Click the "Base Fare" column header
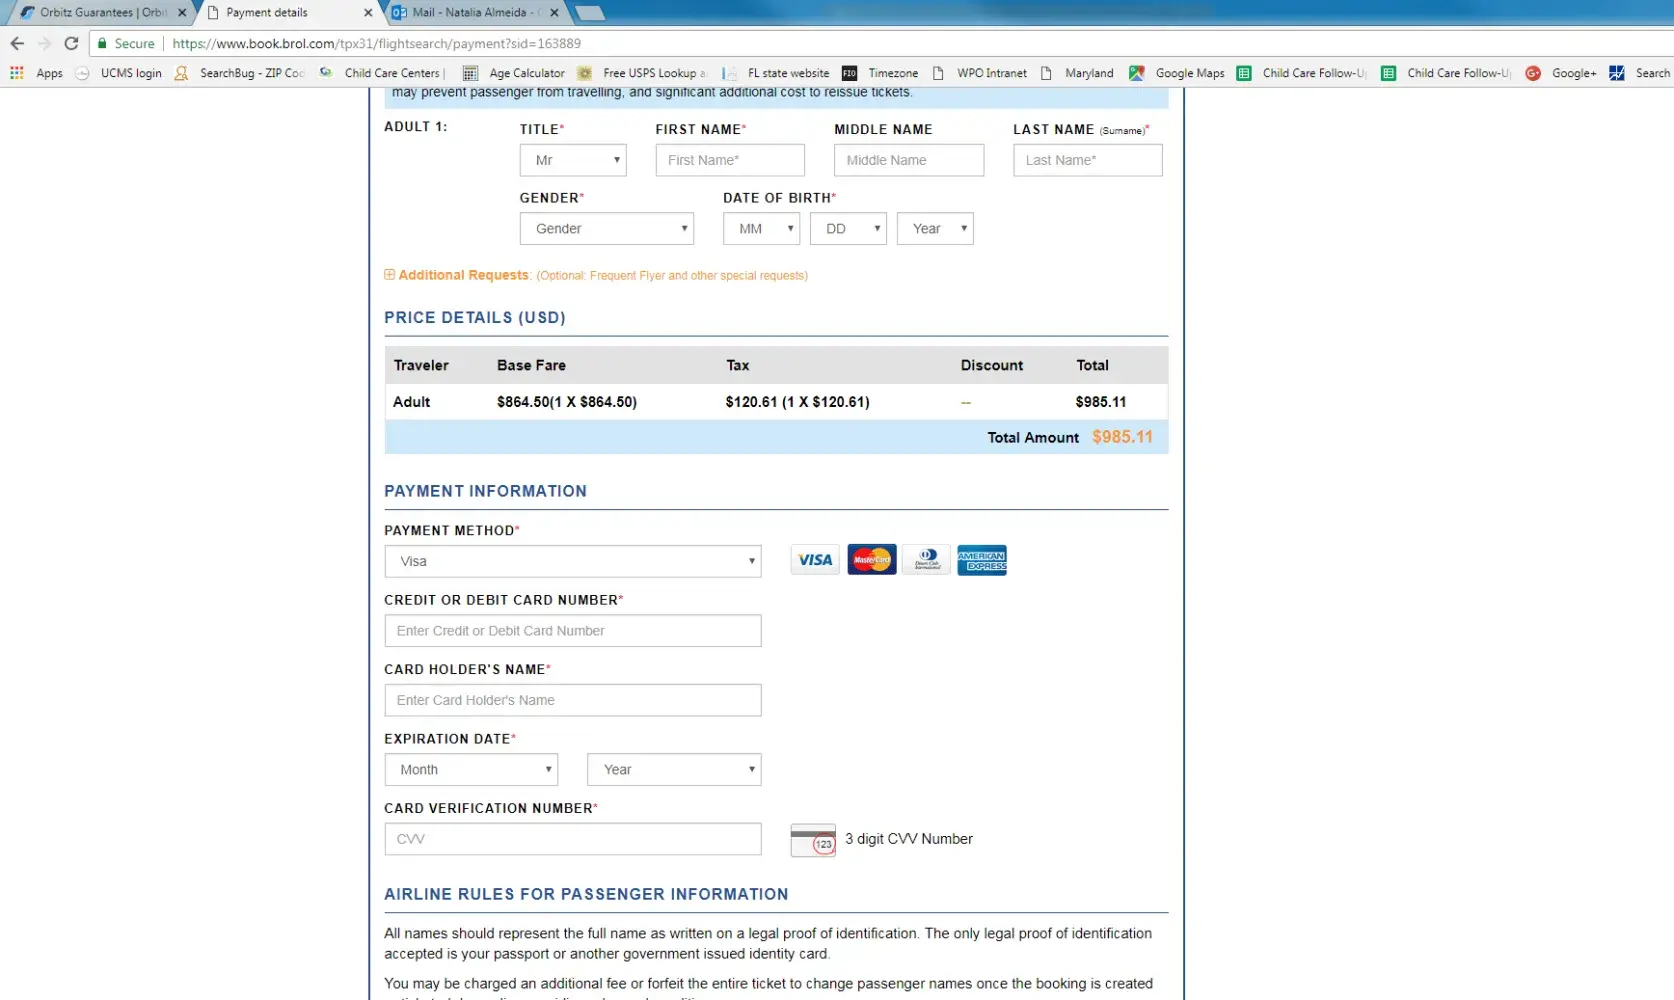Image resolution: width=1674 pixels, height=1000 pixels. click(x=532, y=365)
